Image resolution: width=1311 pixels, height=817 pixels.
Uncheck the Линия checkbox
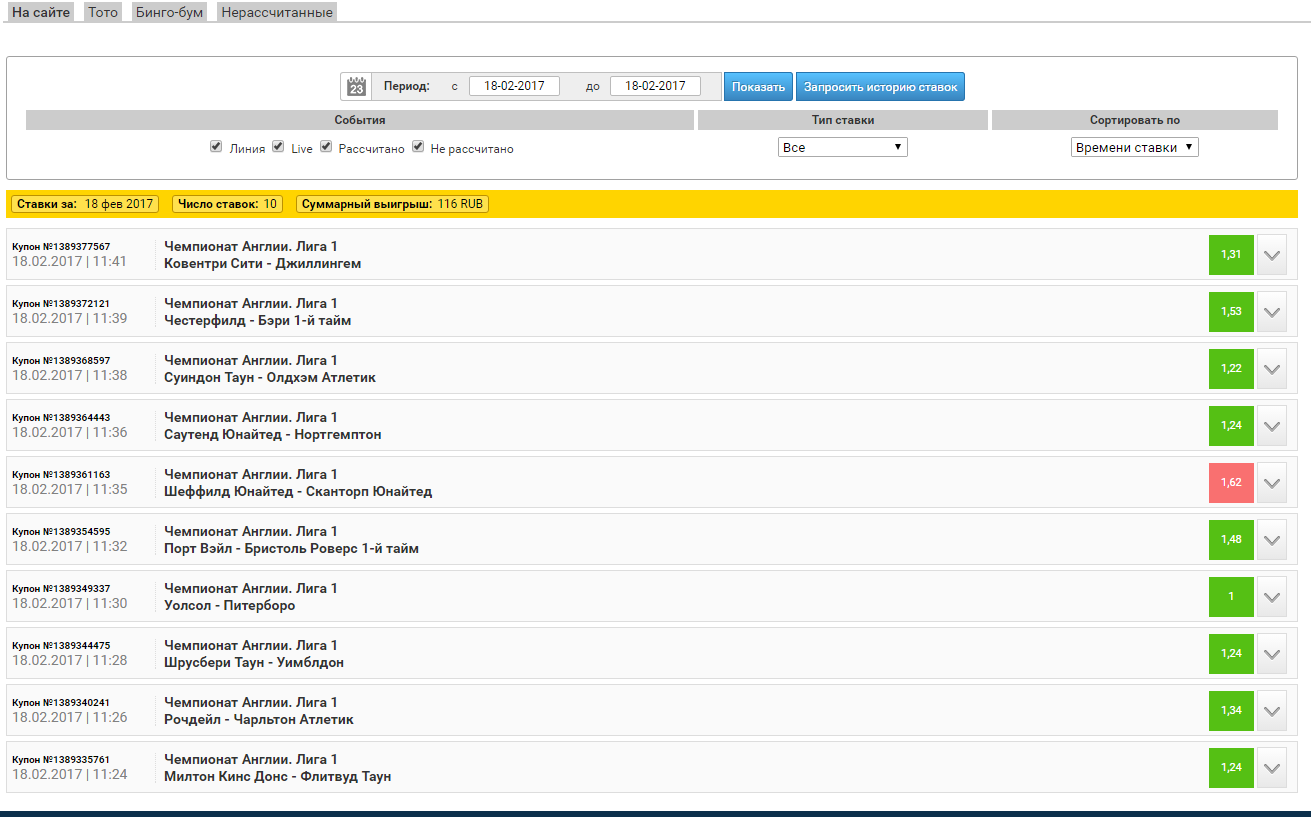[x=216, y=146]
